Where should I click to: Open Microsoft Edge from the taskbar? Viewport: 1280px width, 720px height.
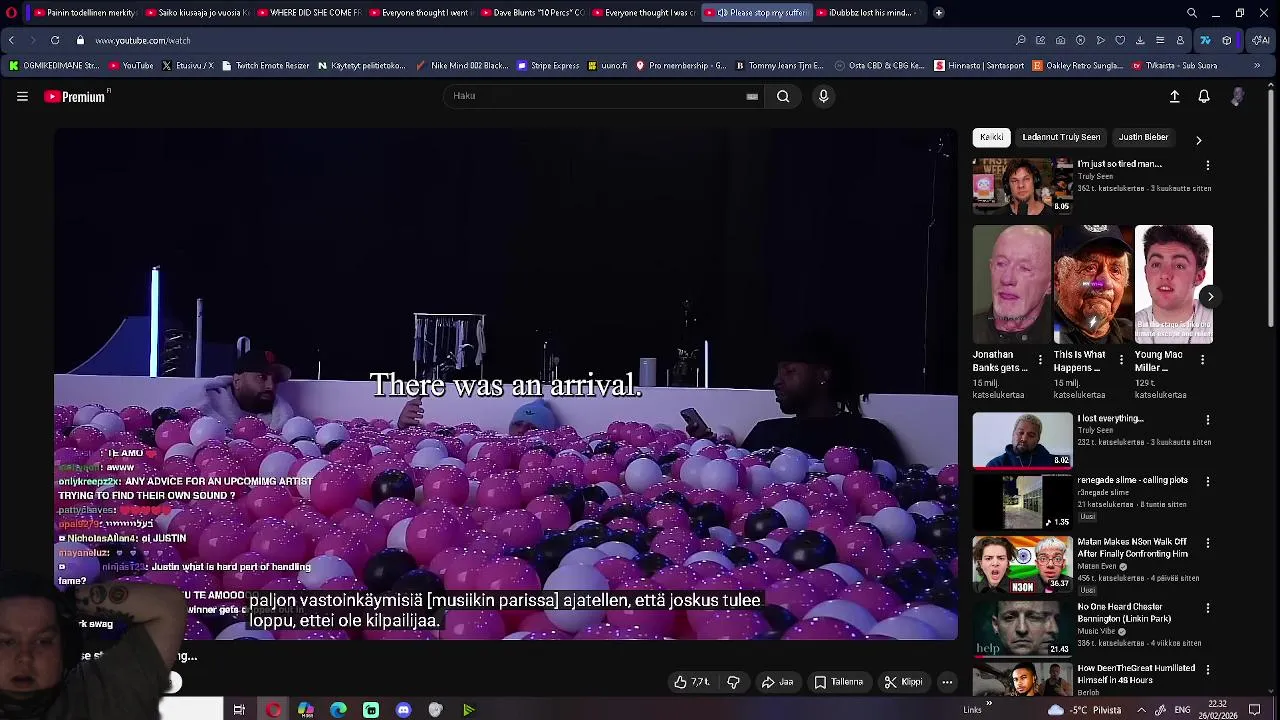338,710
